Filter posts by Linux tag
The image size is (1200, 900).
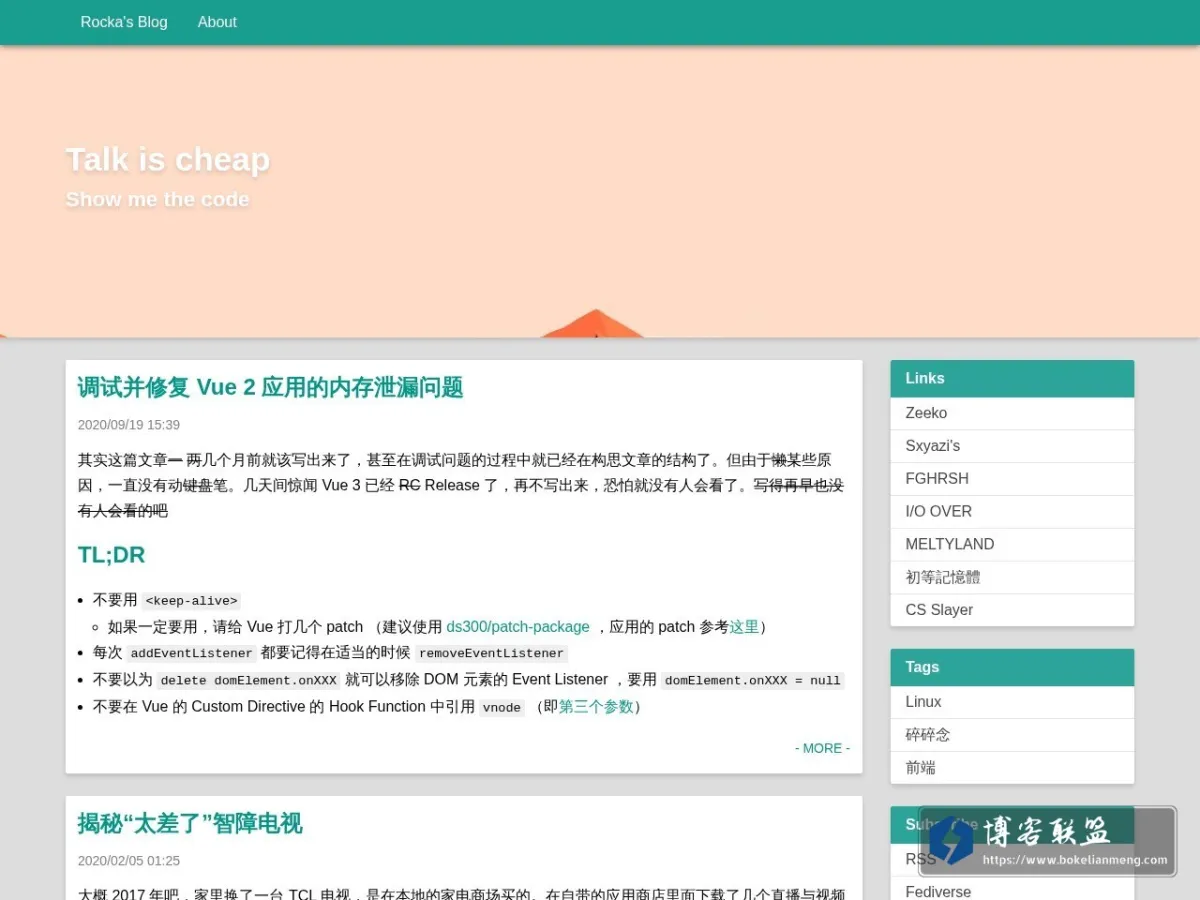click(x=1012, y=702)
